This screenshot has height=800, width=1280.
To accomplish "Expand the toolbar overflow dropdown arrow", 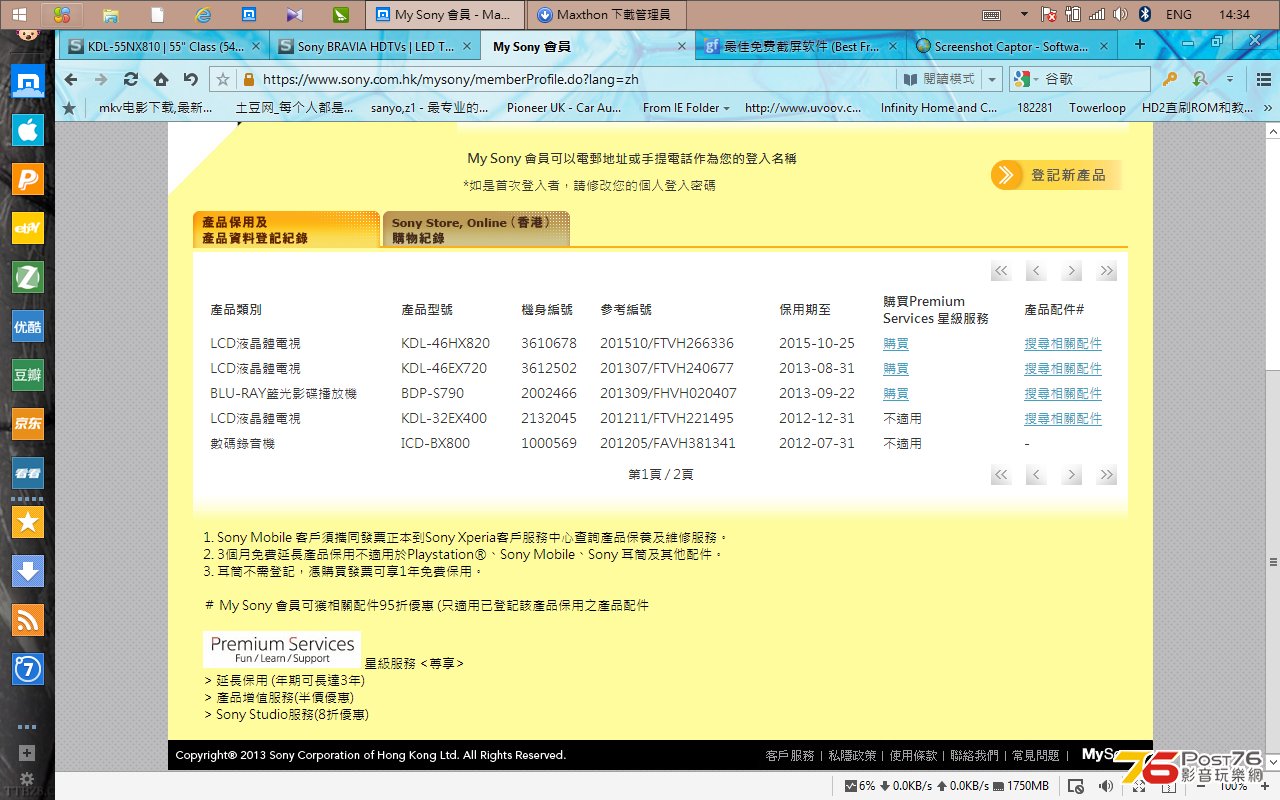I will click(x=1230, y=79).
